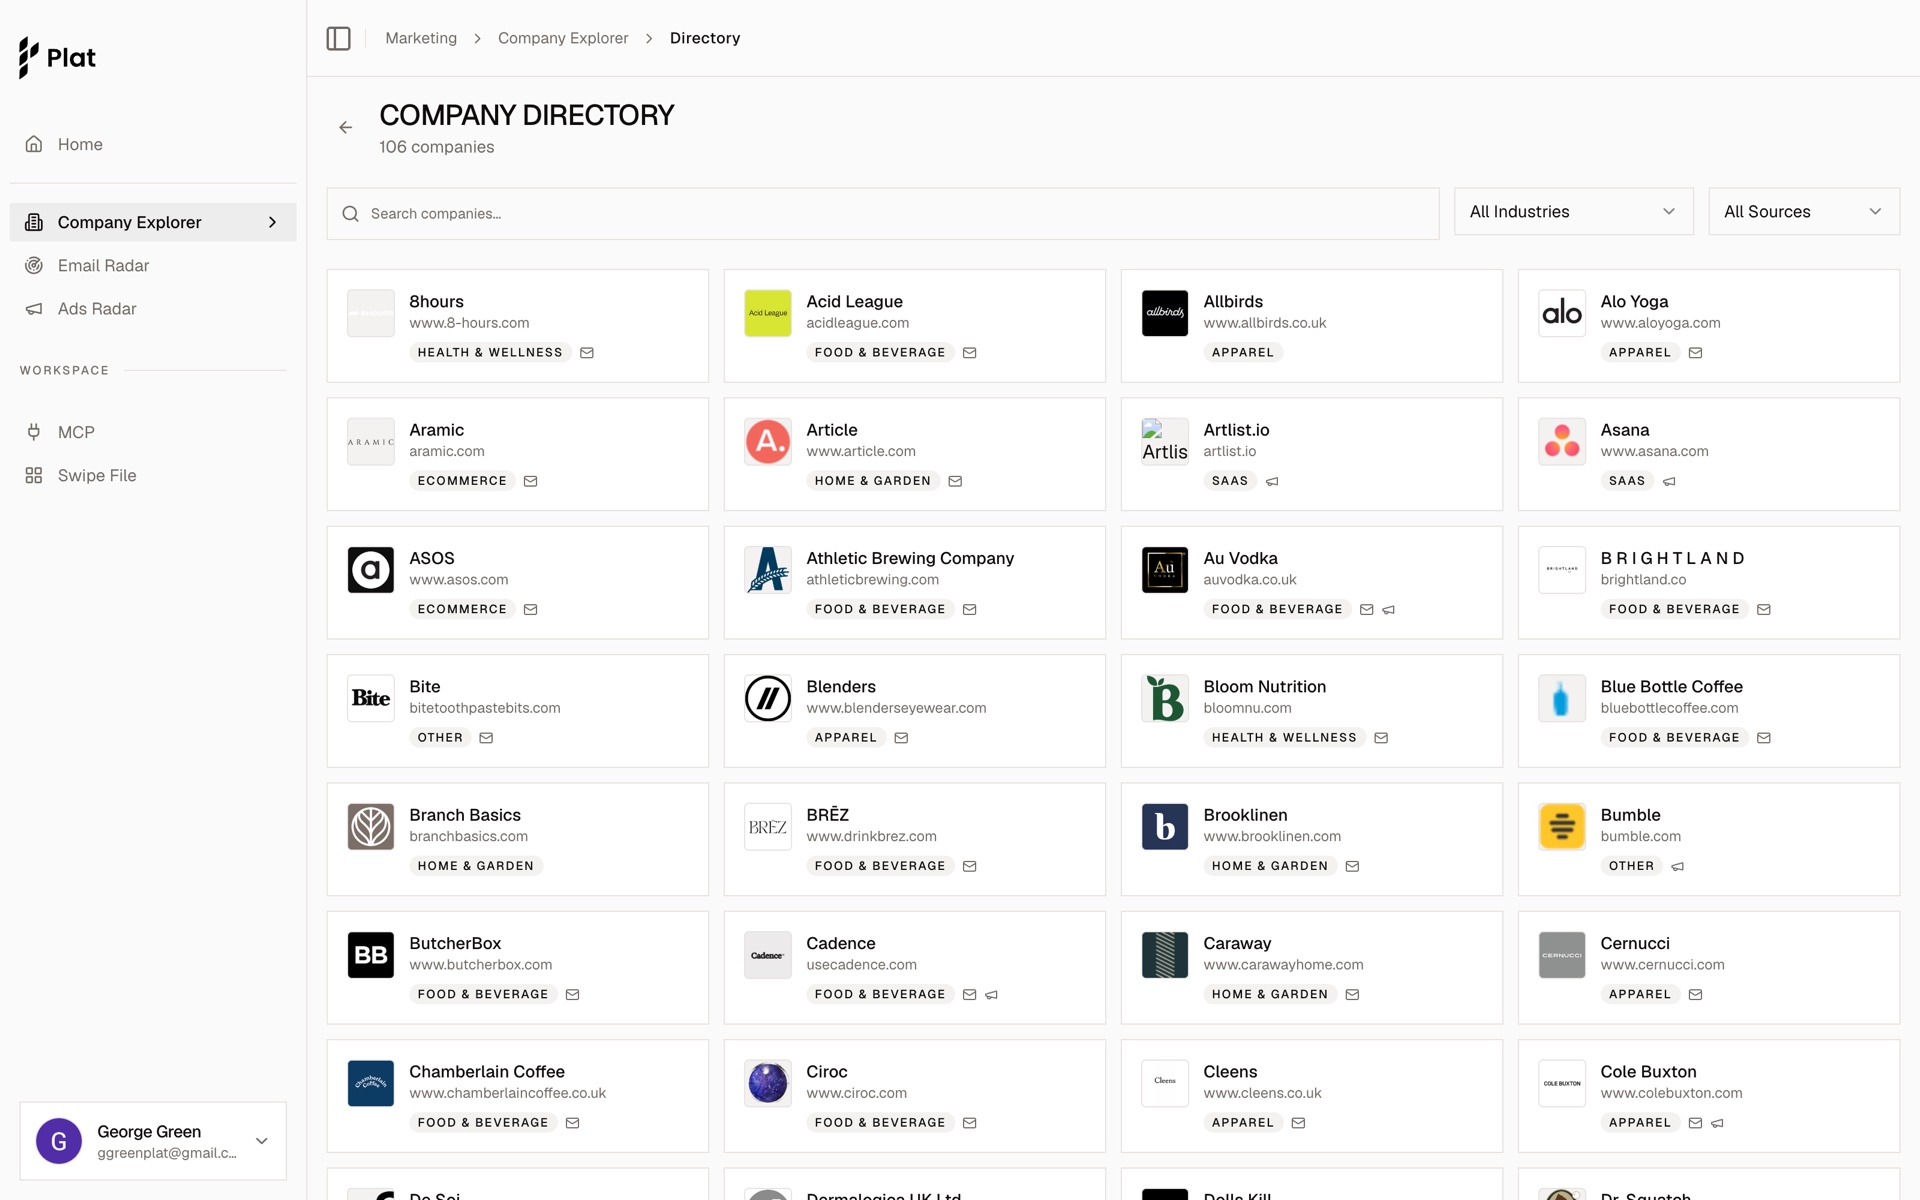Click the 106 companies count text
Viewport: 1920px width, 1200px height.
(x=436, y=147)
